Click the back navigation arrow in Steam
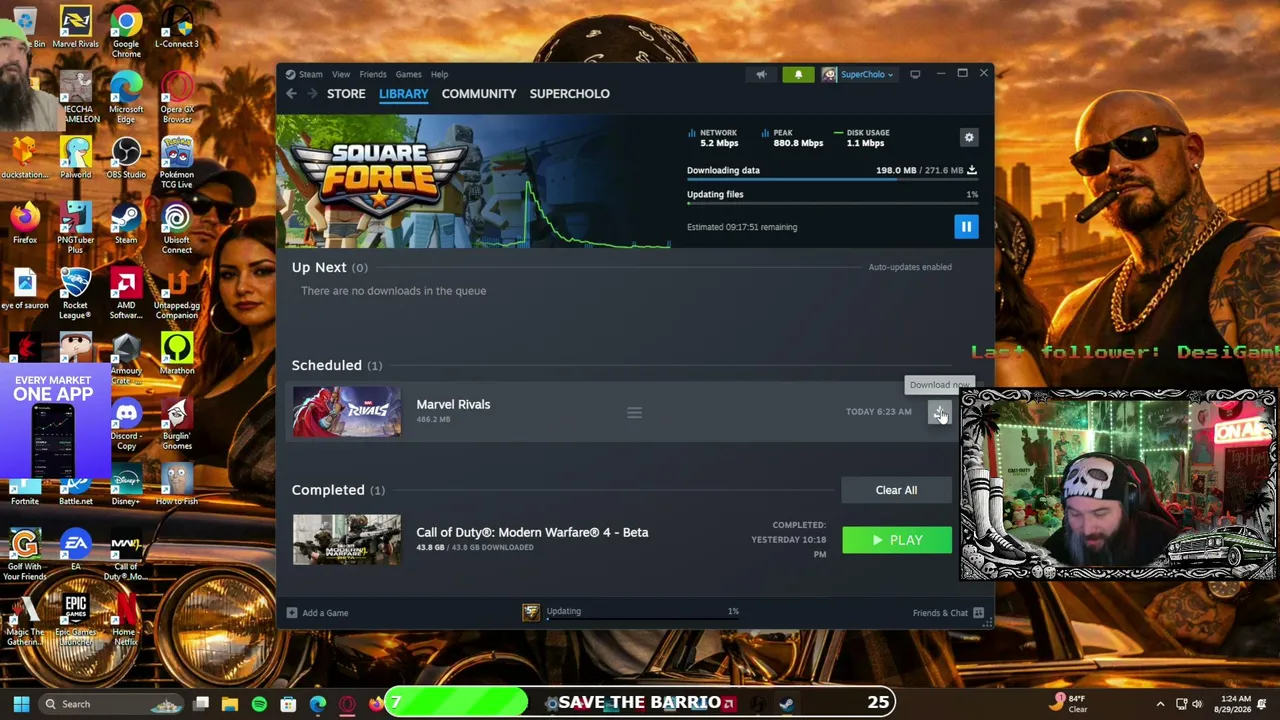The width and height of the screenshot is (1280, 720). [x=291, y=94]
